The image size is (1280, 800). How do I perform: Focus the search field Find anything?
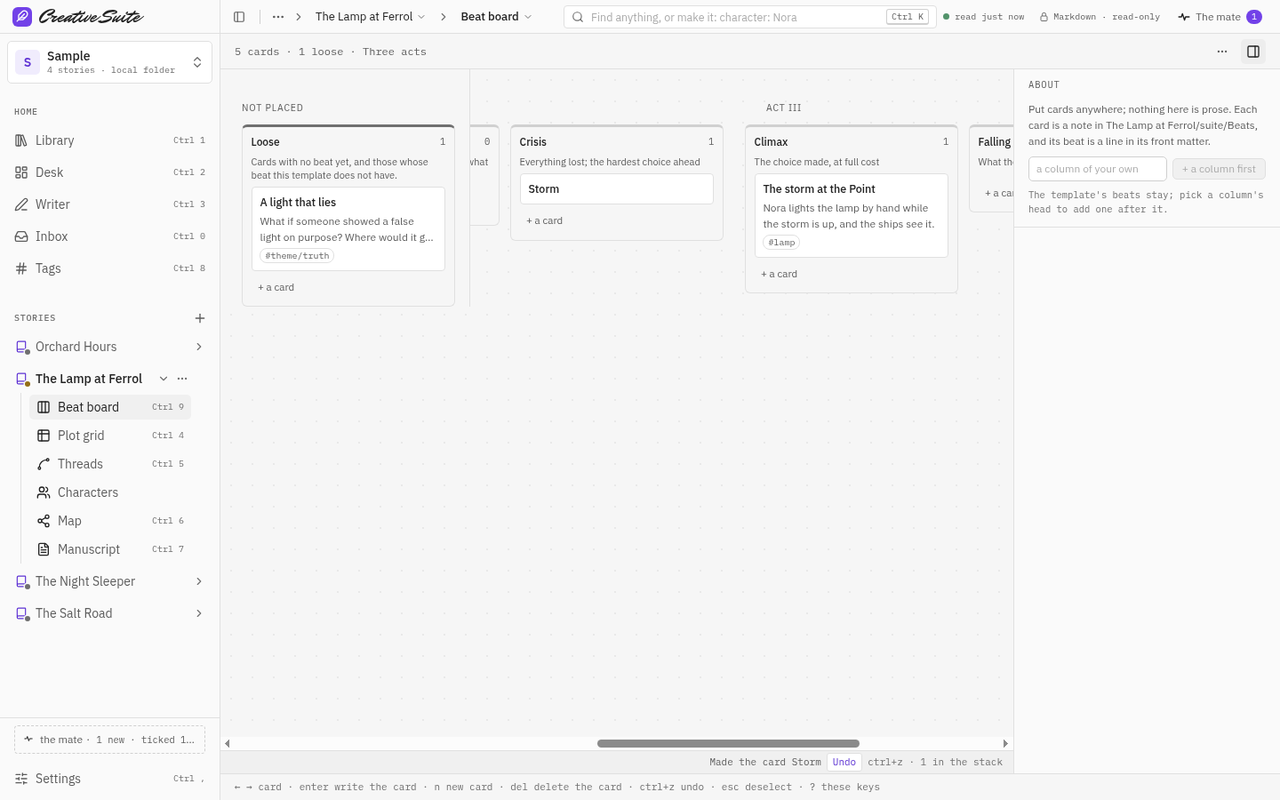click(750, 17)
